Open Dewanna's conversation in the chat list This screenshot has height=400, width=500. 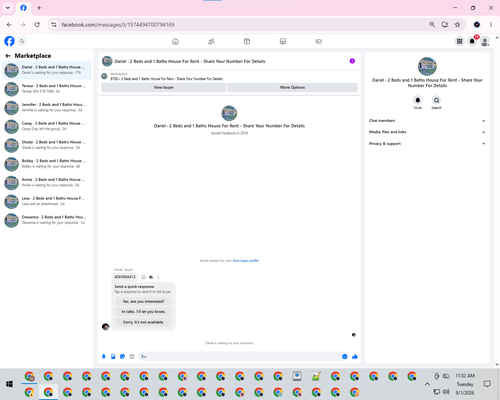(47, 220)
